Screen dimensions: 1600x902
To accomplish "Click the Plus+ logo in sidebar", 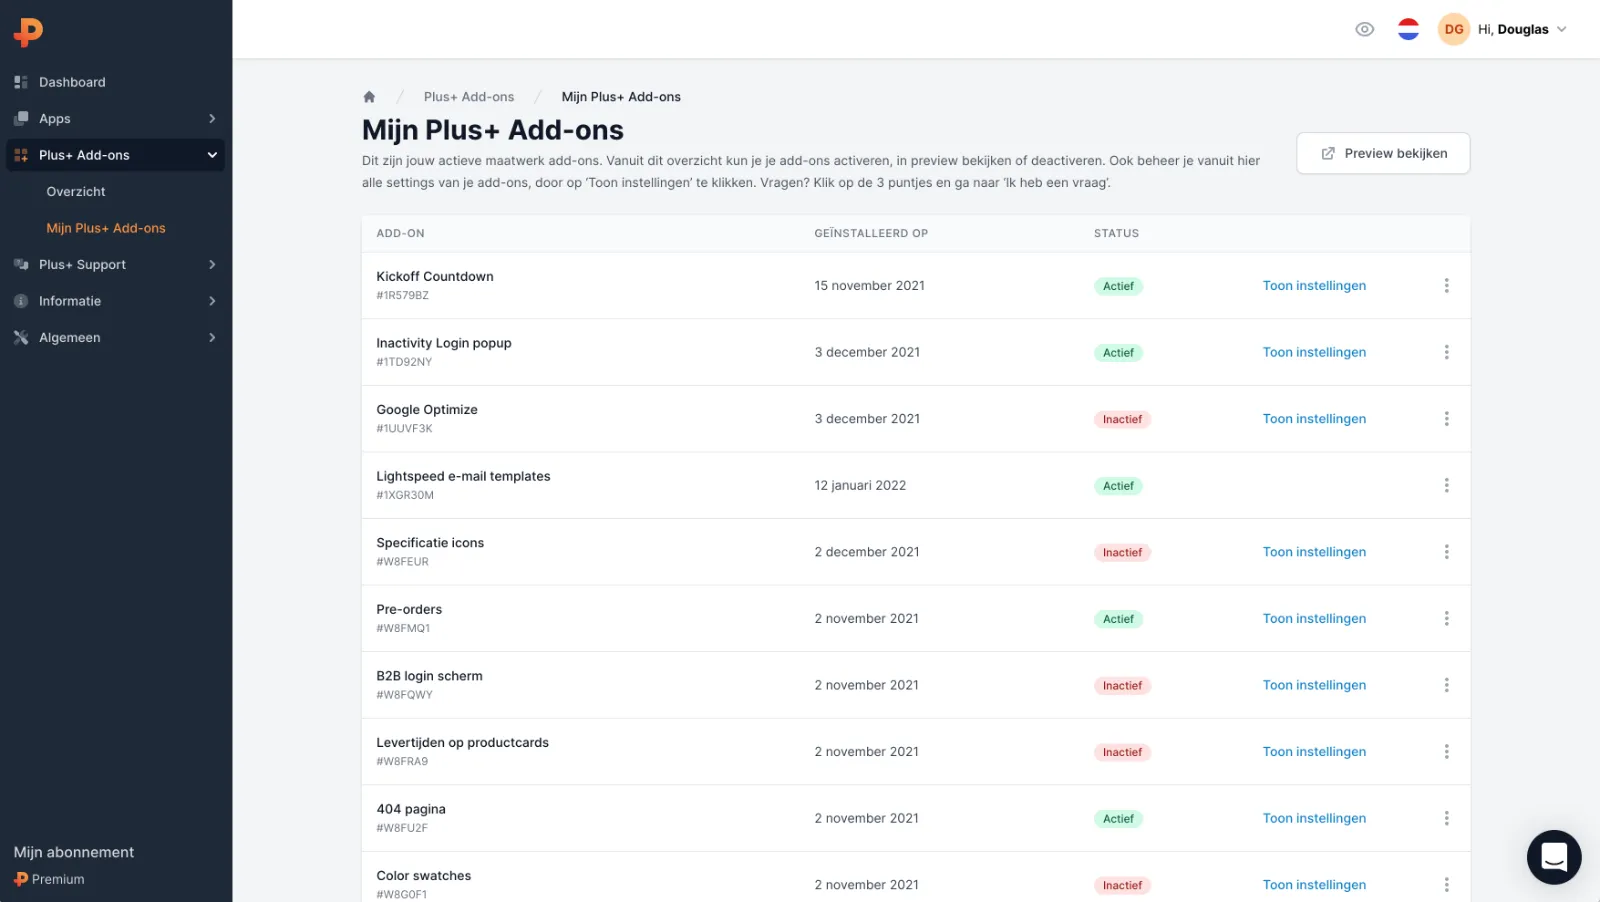I will [x=28, y=32].
